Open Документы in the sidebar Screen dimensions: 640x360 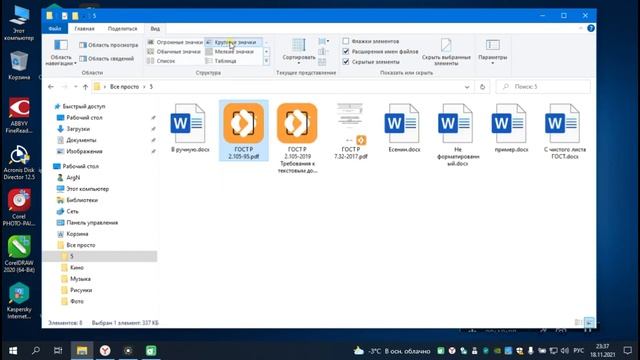pyautogui.click(x=81, y=140)
